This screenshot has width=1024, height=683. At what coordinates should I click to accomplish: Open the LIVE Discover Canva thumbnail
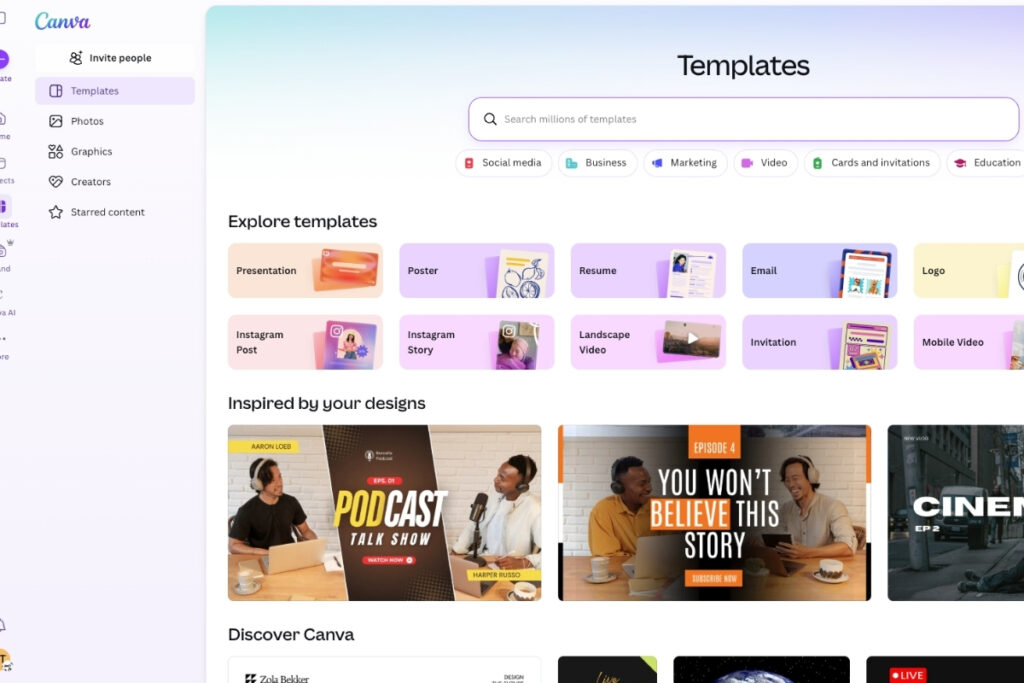click(945, 670)
